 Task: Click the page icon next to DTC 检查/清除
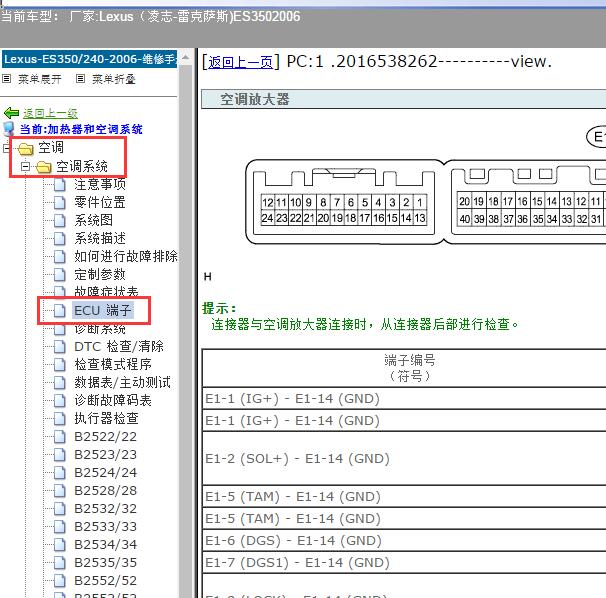click(x=60, y=346)
